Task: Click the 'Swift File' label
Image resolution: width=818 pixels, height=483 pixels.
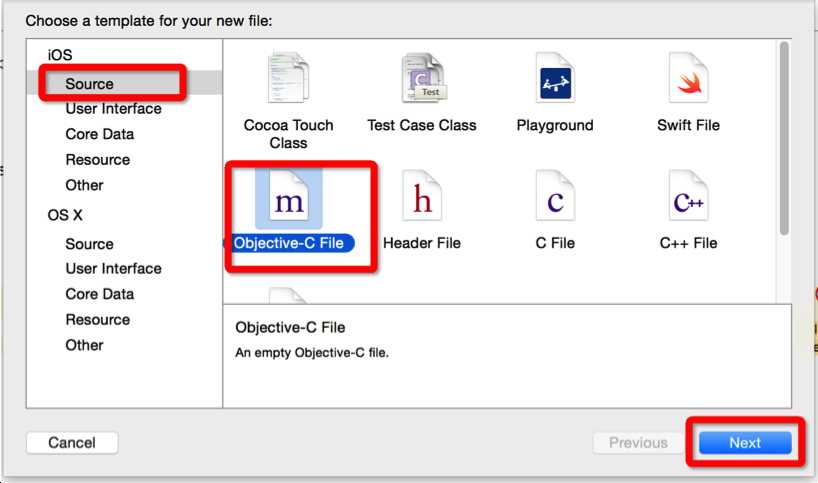Action: [689, 125]
